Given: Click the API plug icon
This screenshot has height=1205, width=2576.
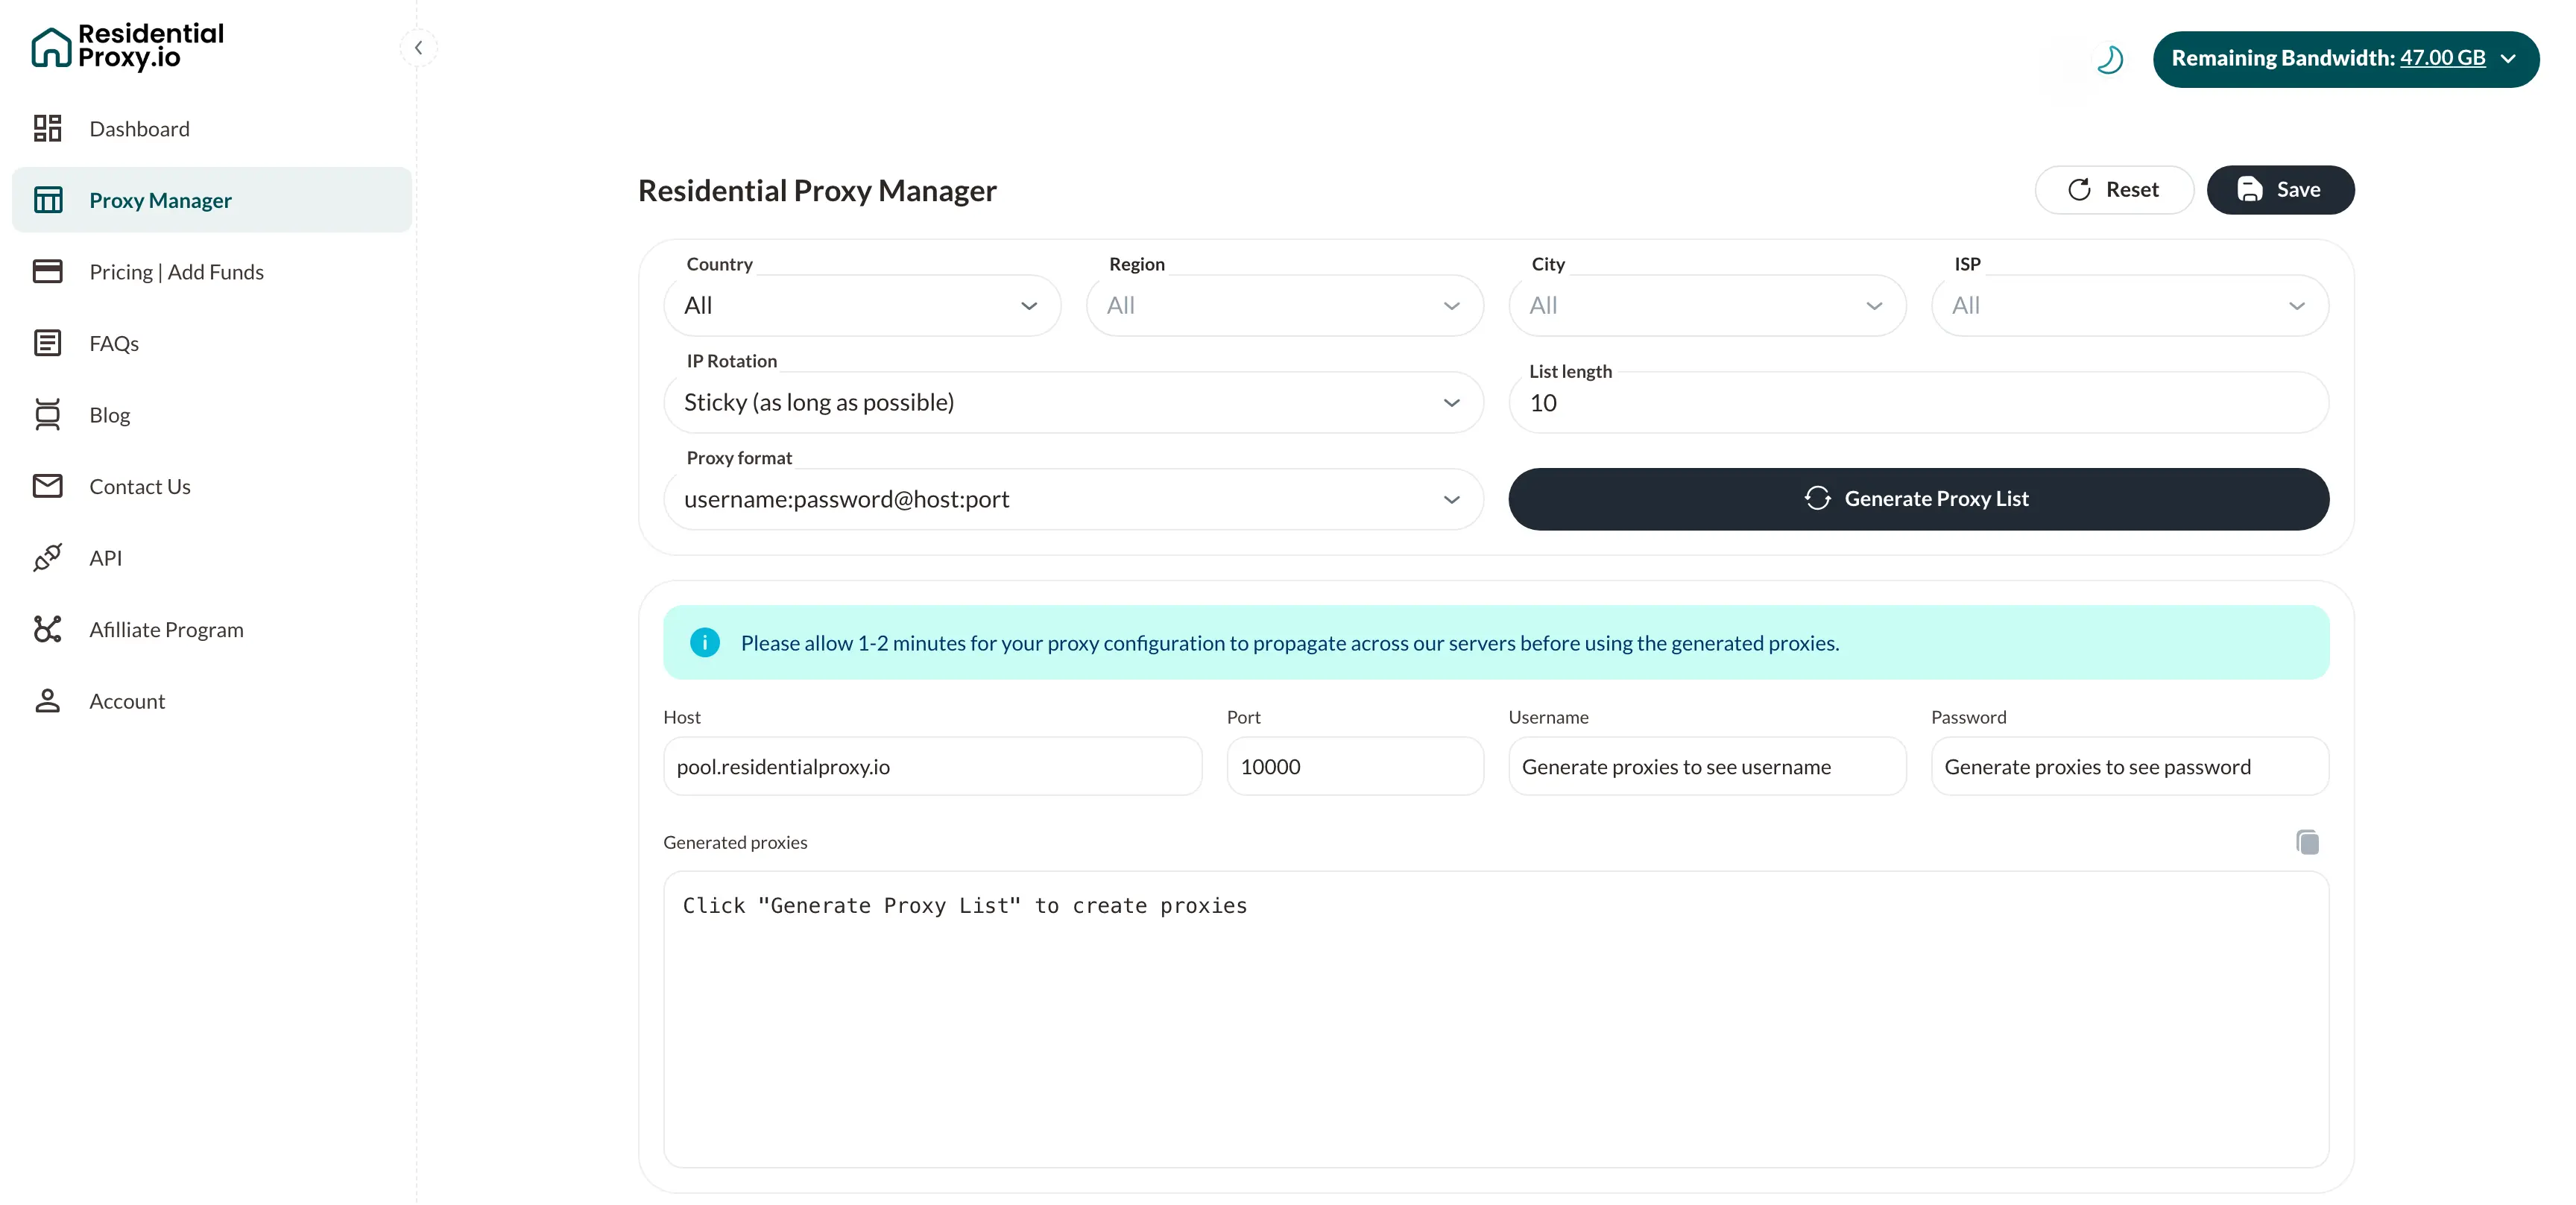Looking at the screenshot, I should [x=47, y=557].
